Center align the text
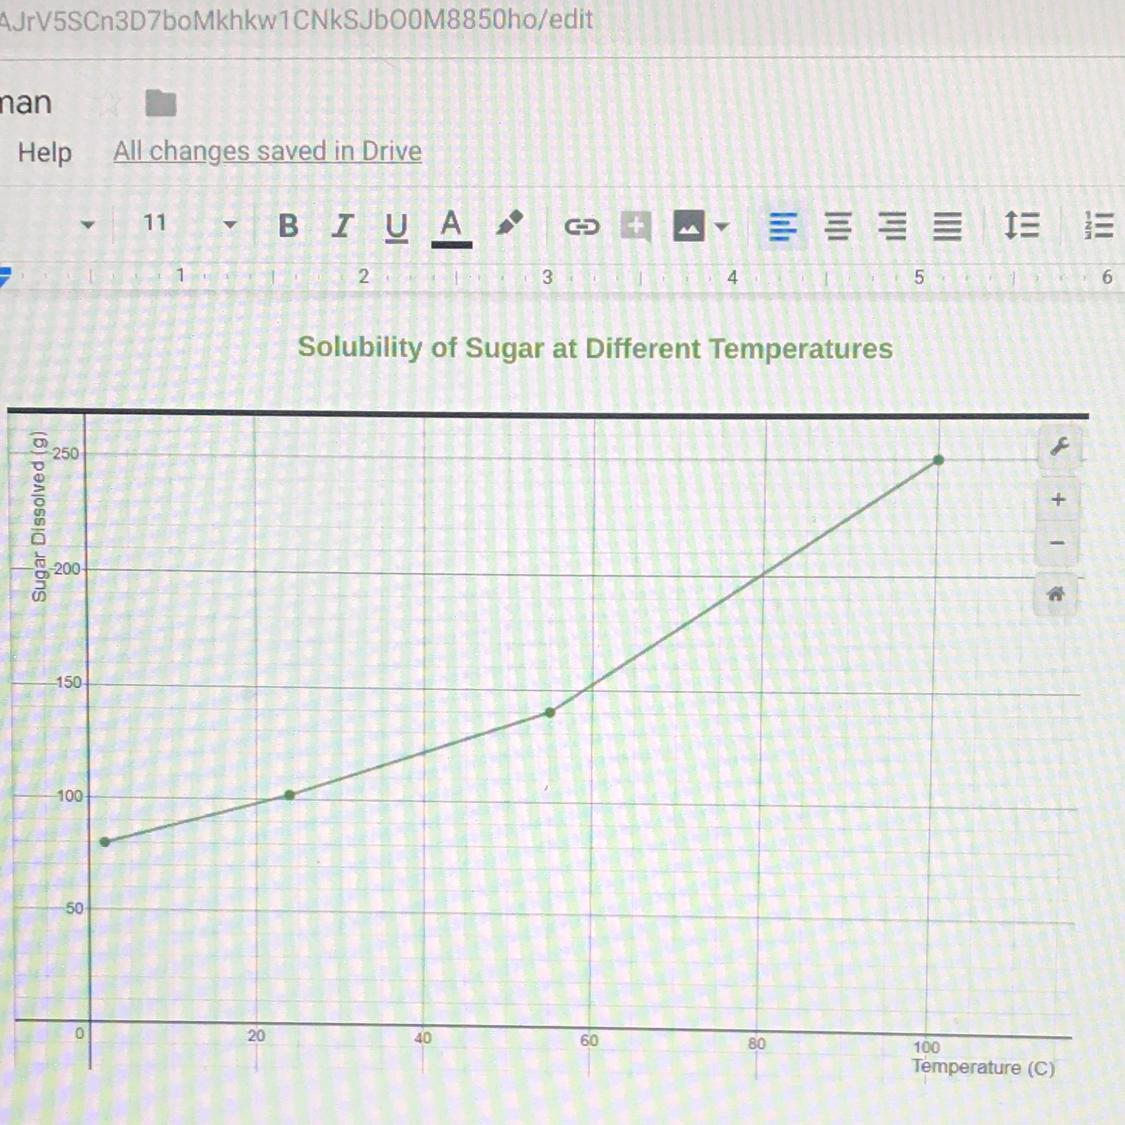 (838, 227)
